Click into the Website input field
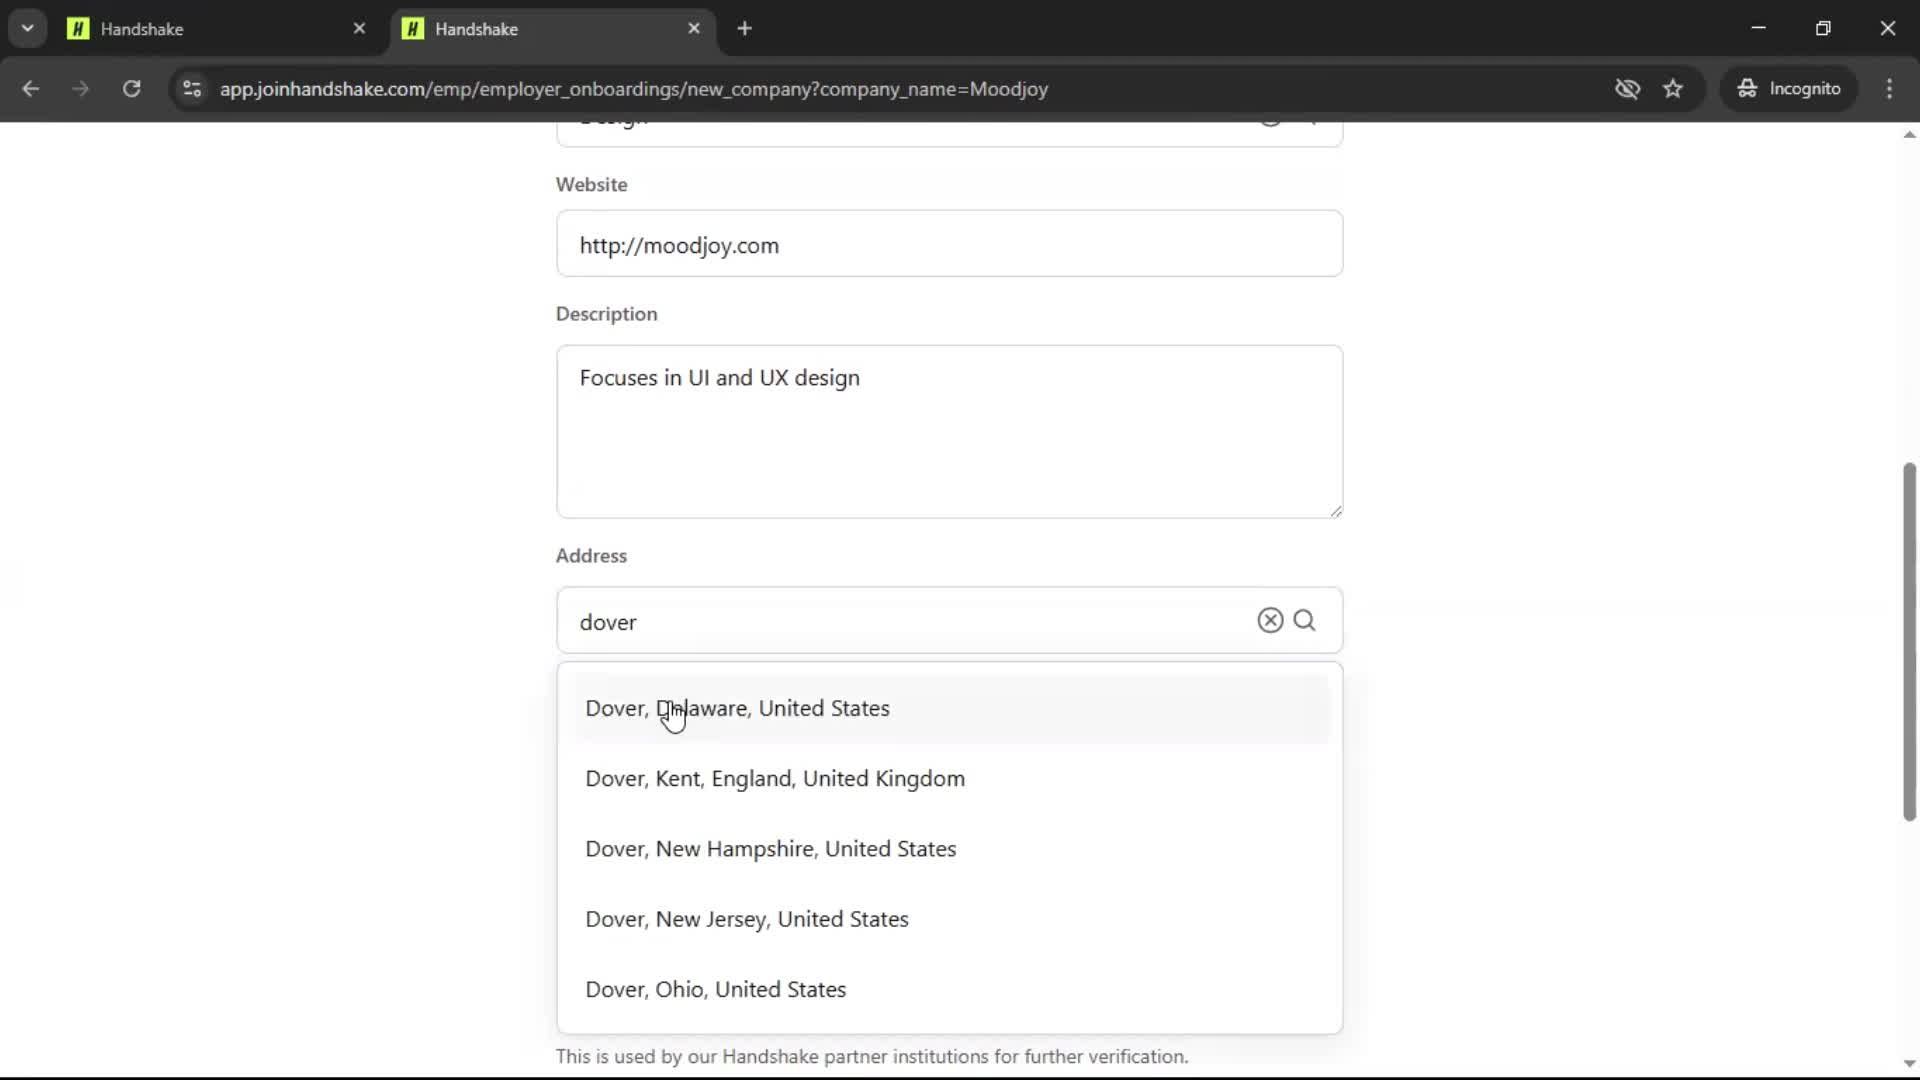The image size is (1920, 1080). point(949,244)
